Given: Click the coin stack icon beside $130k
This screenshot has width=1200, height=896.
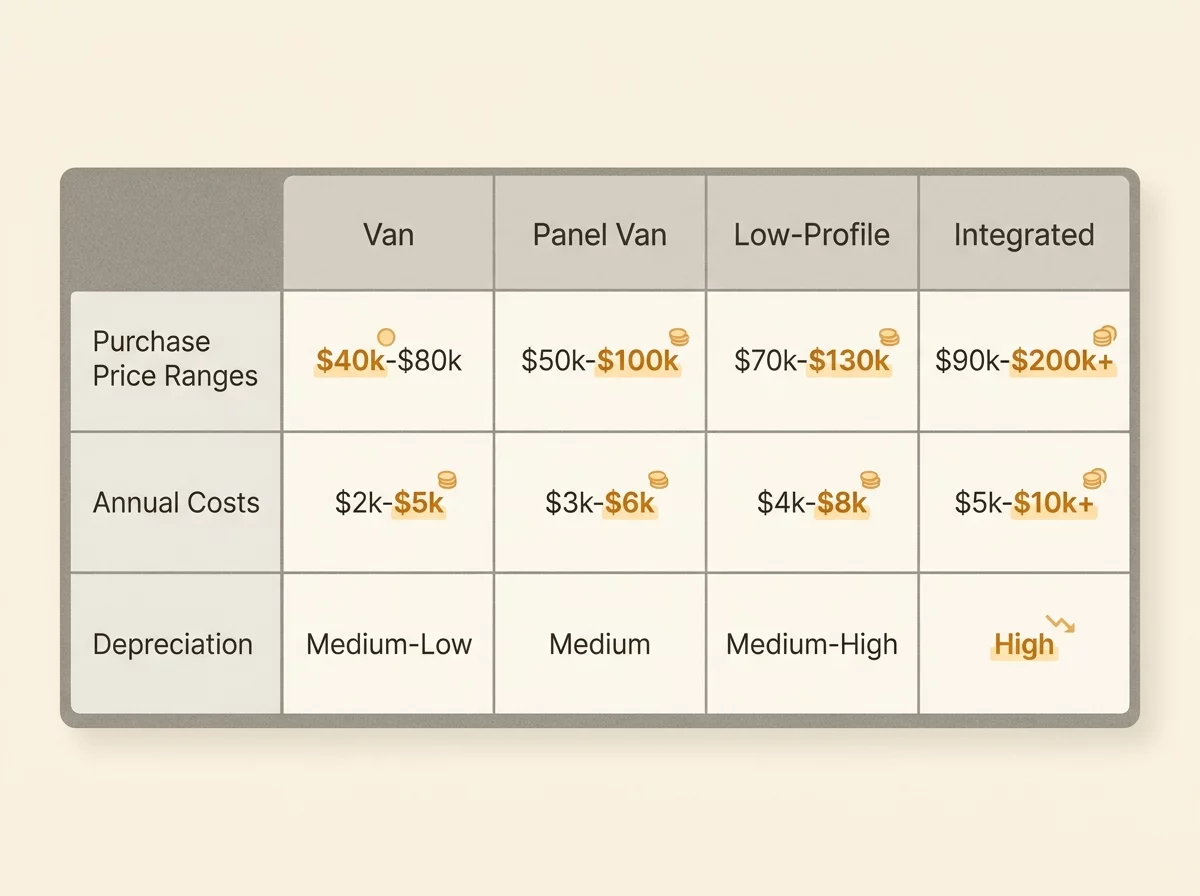Looking at the screenshot, I should tap(889, 338).
